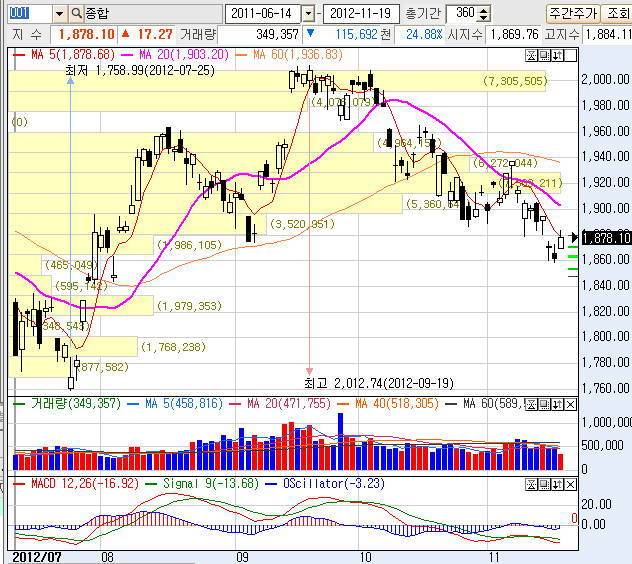Screen dimensions: 632x564
Task: Click the MACD panel up-down arrows icon
Action: click(x=557, y=485)
